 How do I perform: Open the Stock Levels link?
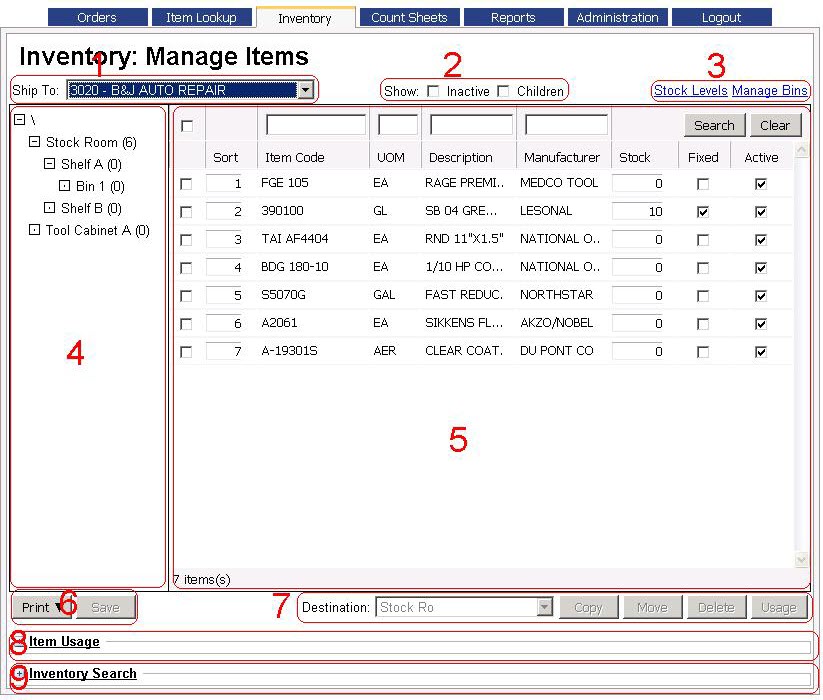tap(690, 91)
